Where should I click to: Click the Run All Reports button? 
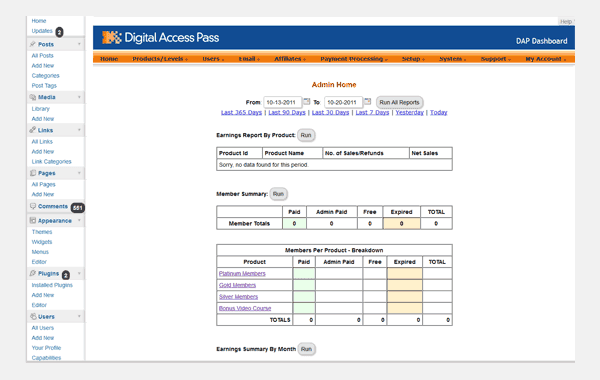pyautogui.click(x=399, y=102)
